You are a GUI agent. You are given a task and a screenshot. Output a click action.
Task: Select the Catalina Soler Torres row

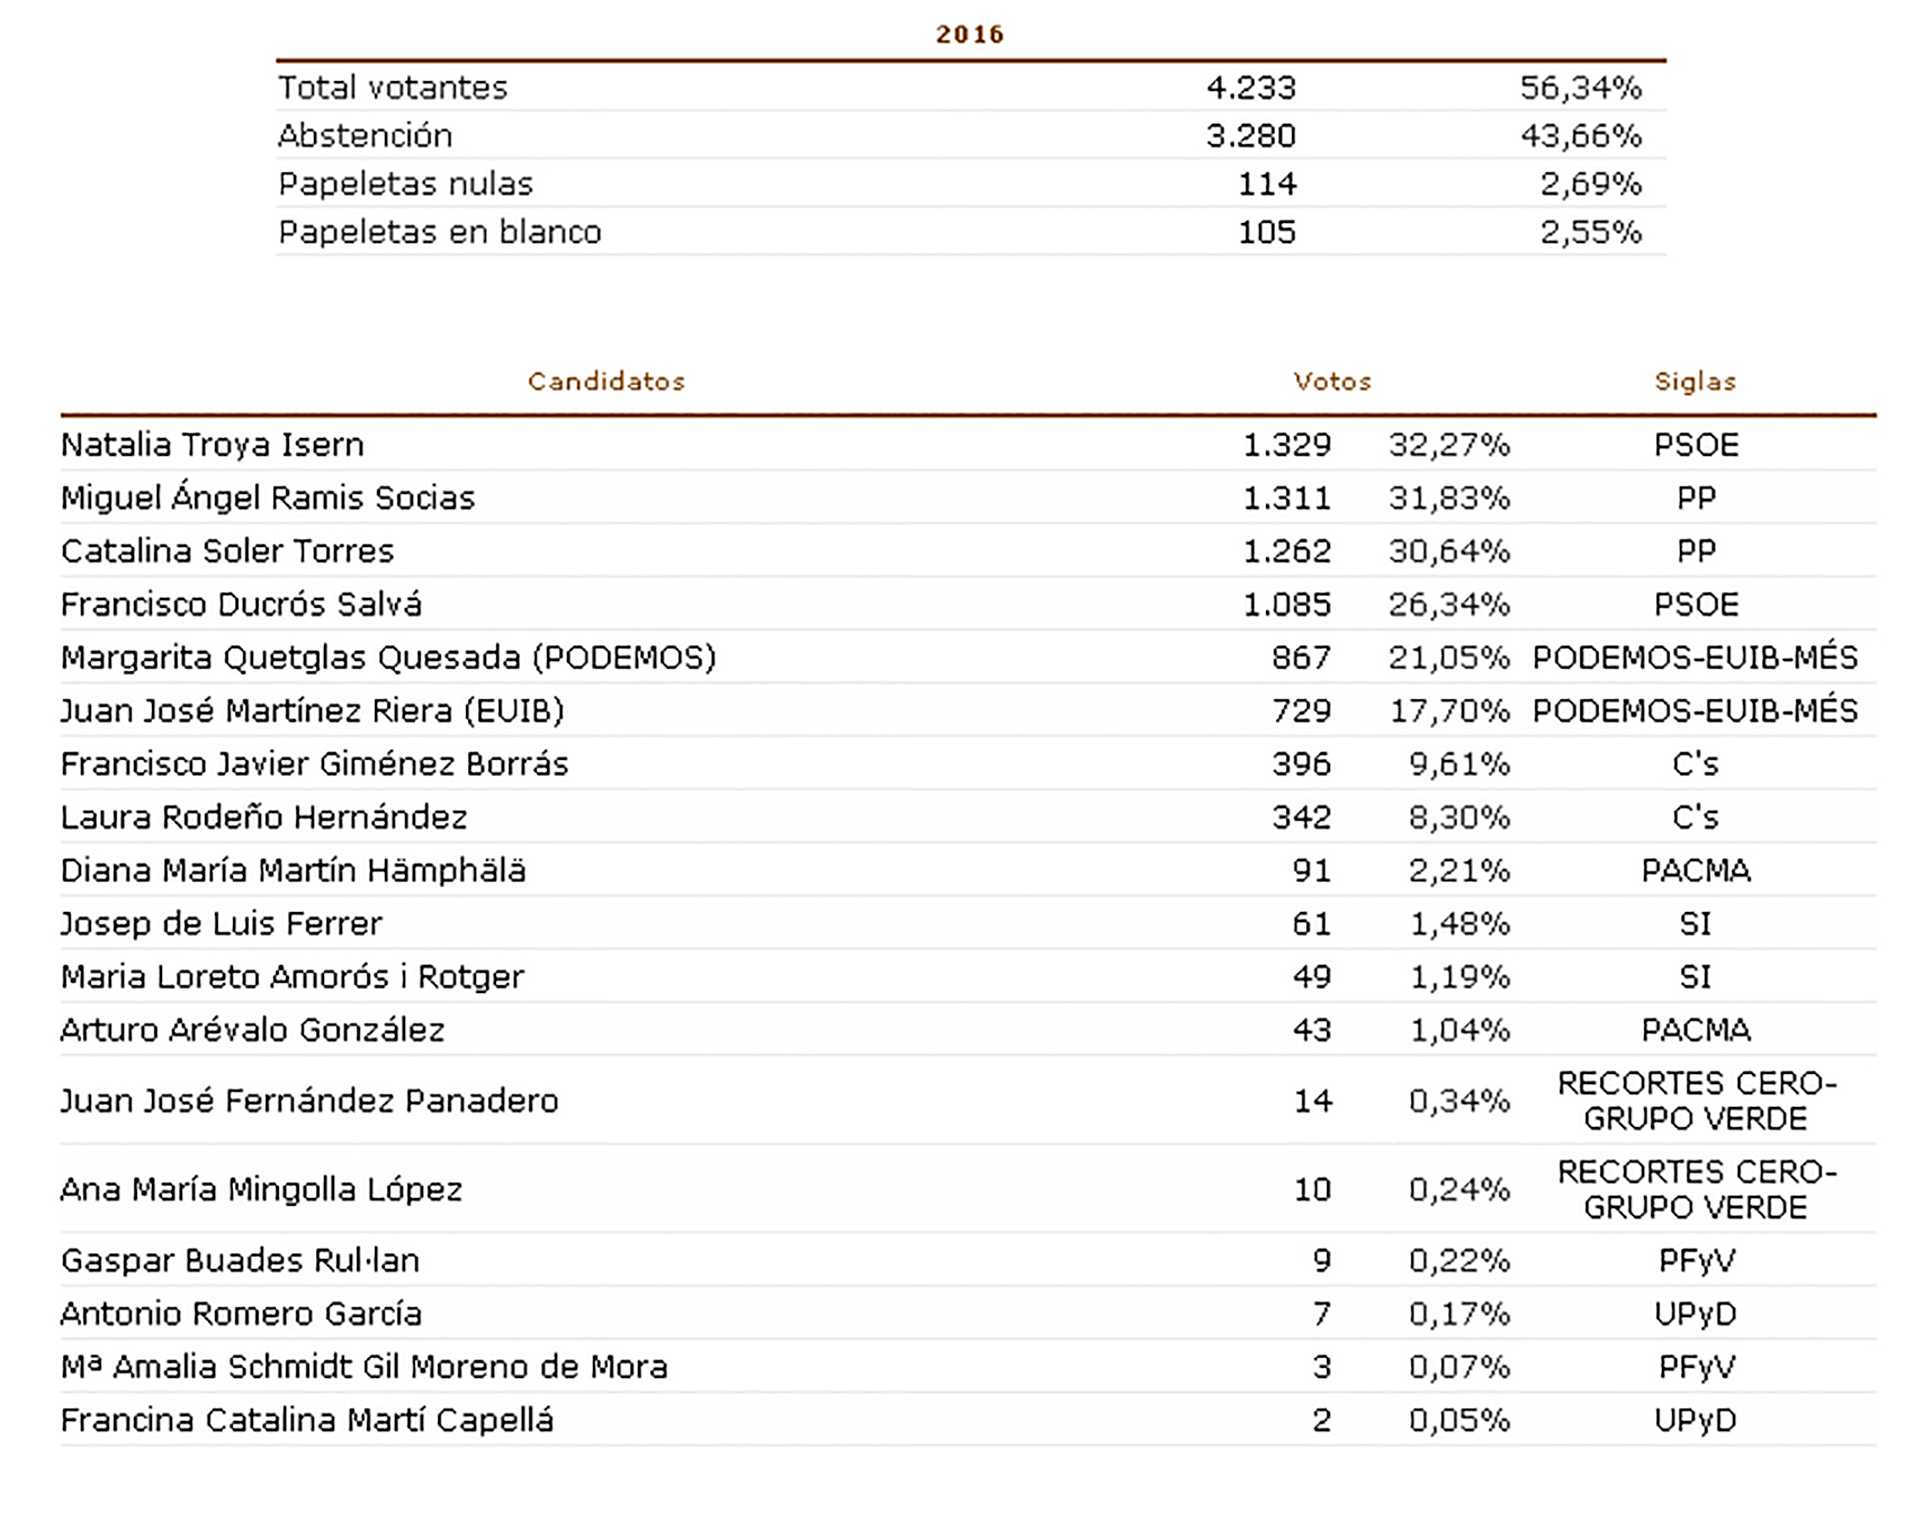(968, 550)
